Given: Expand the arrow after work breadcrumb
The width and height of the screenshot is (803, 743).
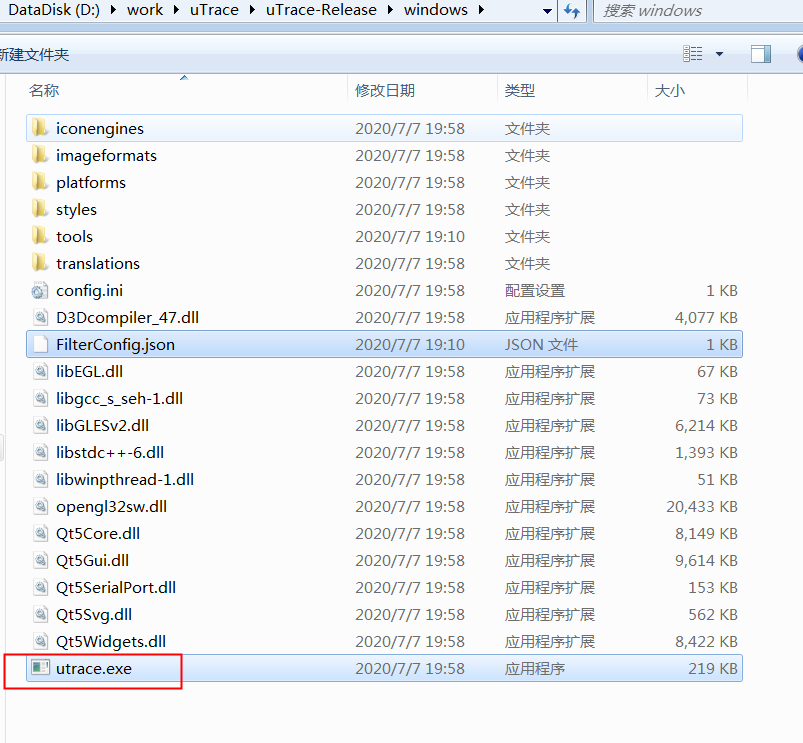Looking at the screenshot, I should coord(176,10).
